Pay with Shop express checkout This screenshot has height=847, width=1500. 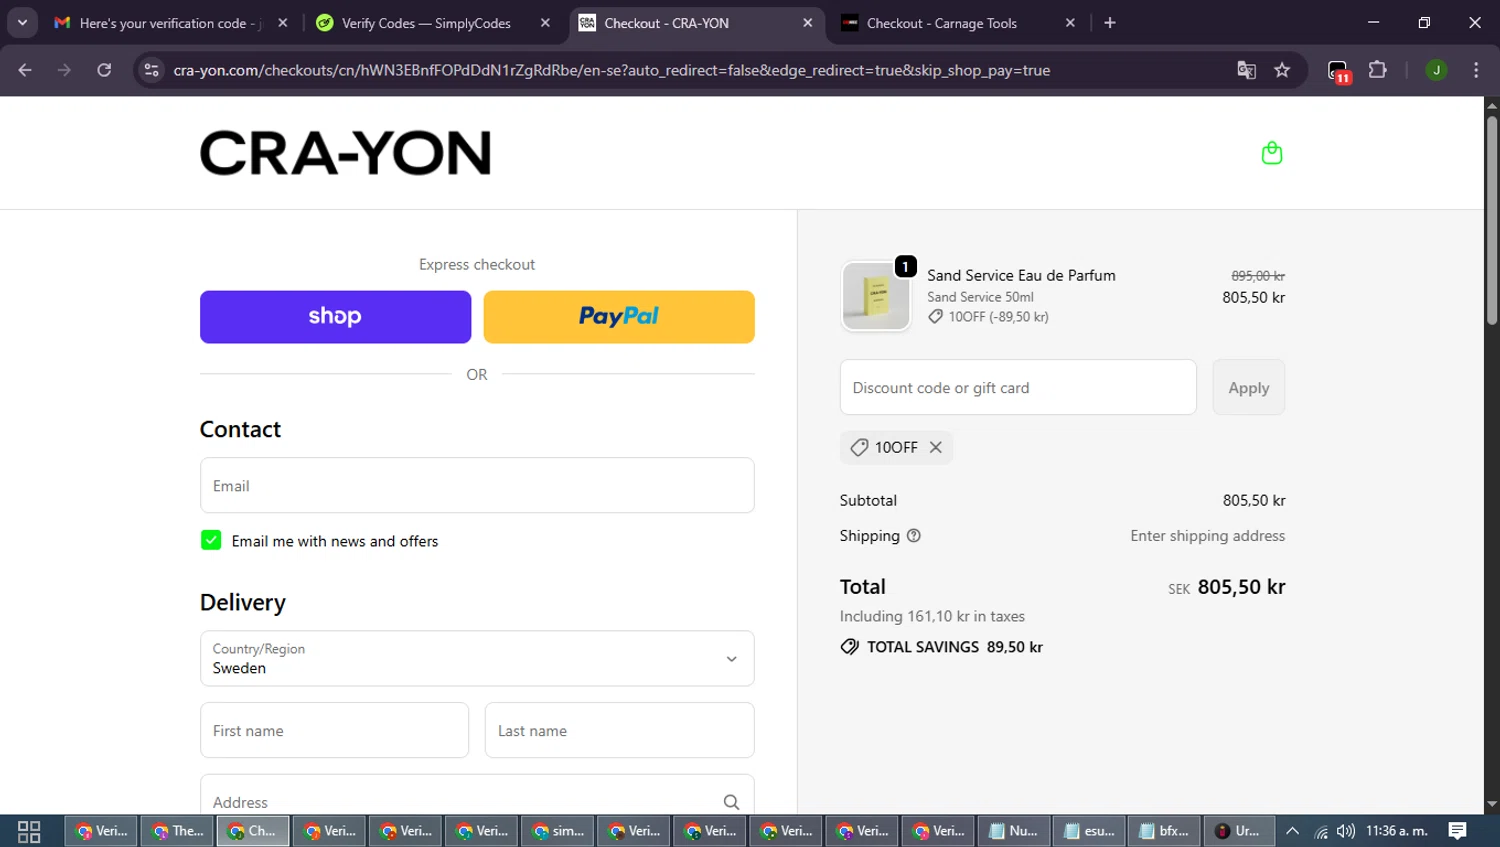click(335, 317)
